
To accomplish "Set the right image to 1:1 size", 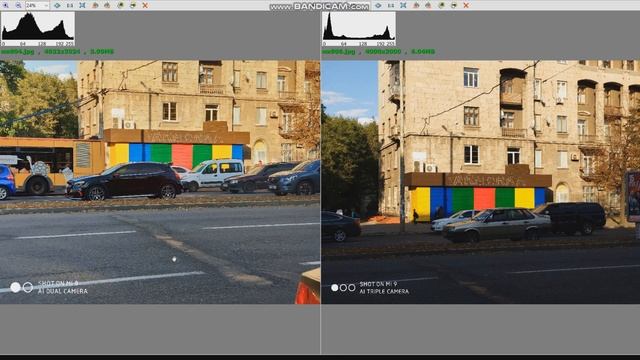I will coord(391,5).
